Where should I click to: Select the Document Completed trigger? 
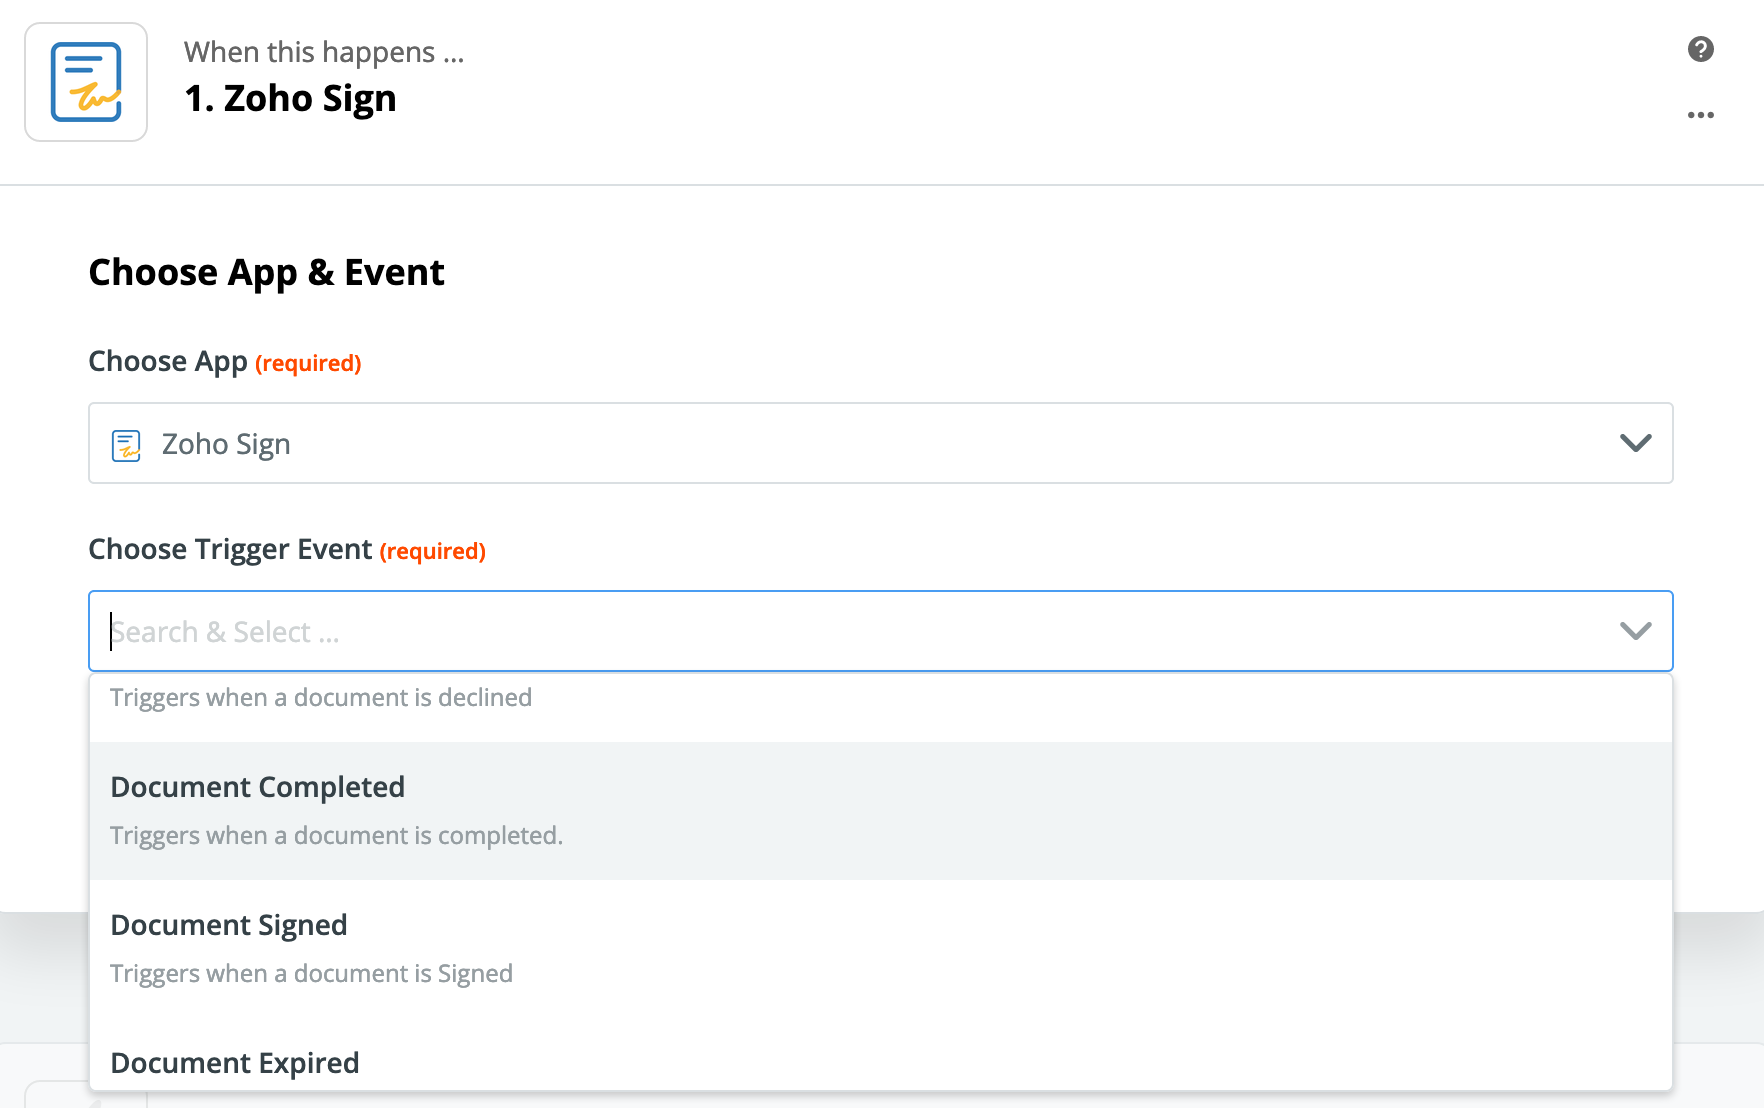[257, 787]
